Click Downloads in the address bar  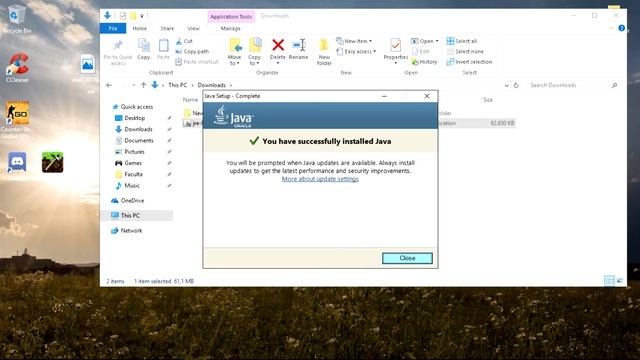coord(211,85)
